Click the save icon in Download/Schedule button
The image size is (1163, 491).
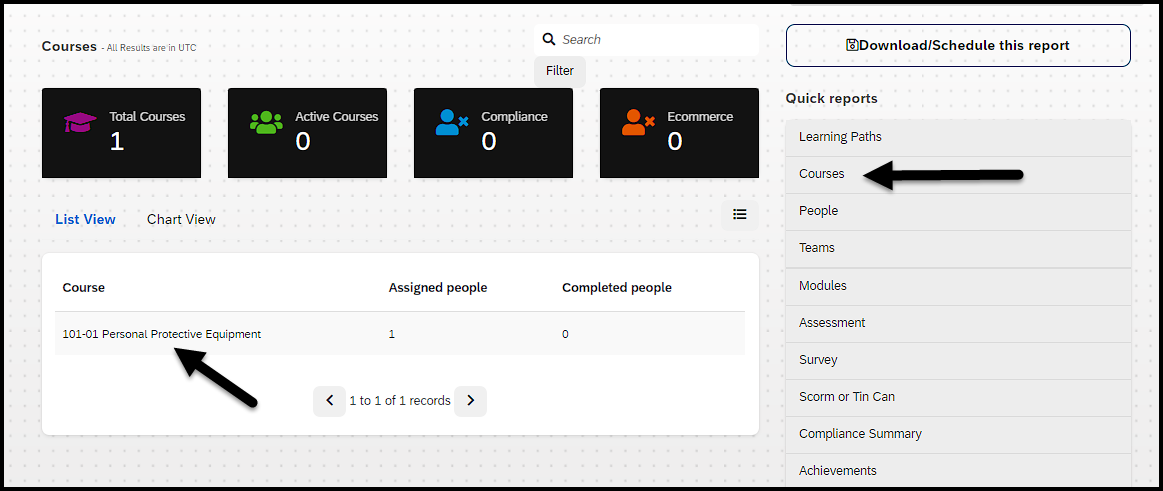point(852,45)
